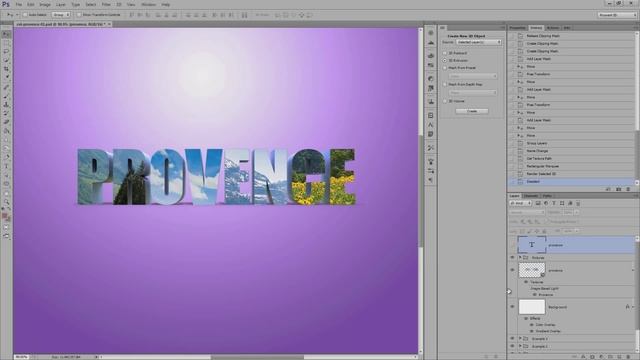Select the Brush tool
Screen dimensions: 640x360
pyautogui.click(x=6, y=96)
